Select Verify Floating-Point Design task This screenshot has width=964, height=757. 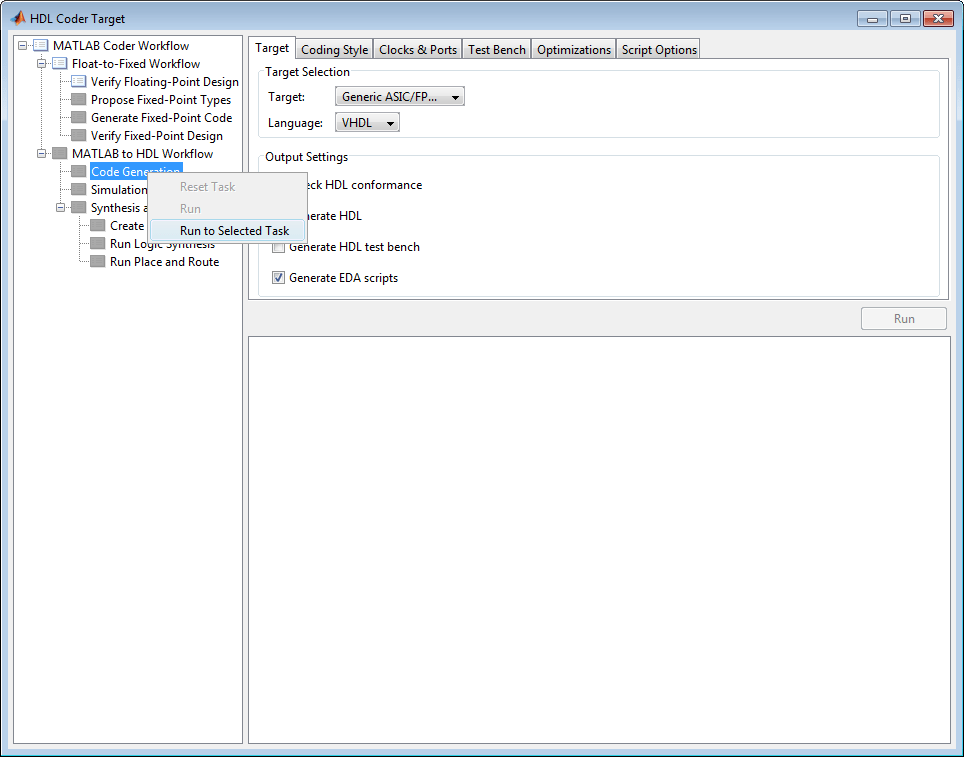(165, 82)
